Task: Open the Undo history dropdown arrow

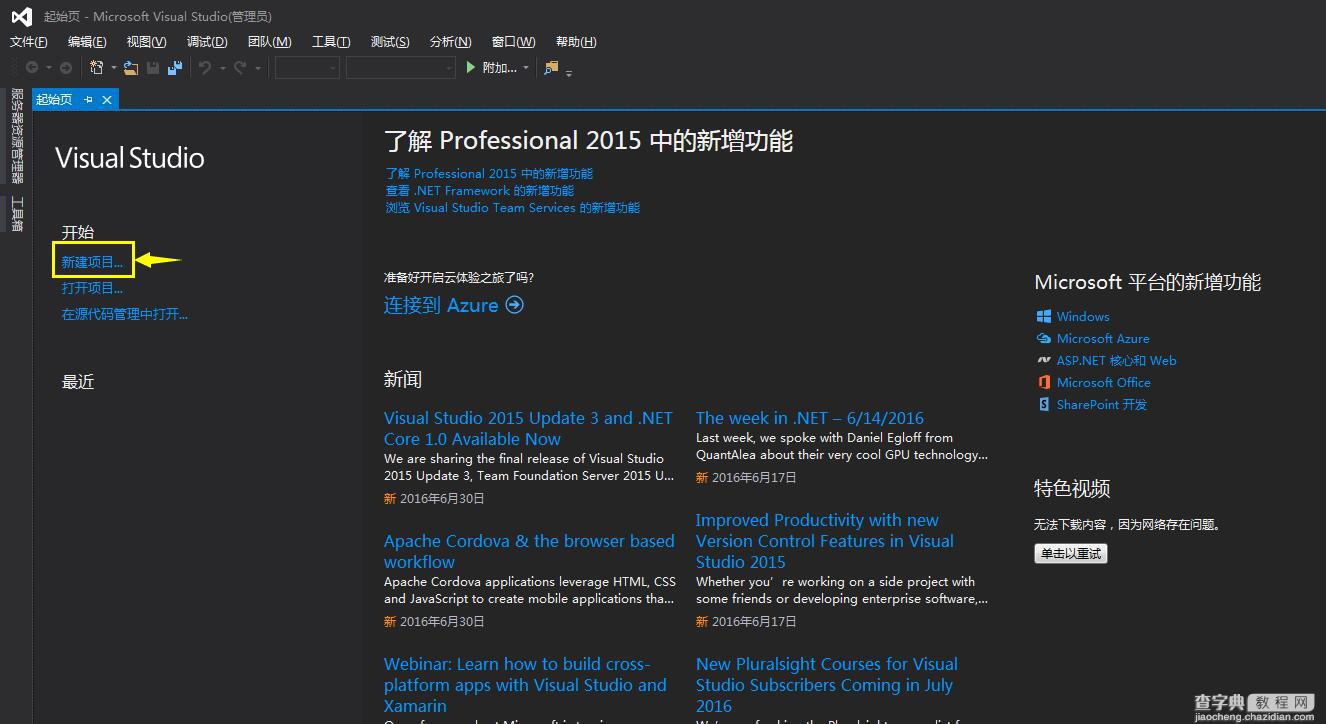Action: click(x=222, y=68)
